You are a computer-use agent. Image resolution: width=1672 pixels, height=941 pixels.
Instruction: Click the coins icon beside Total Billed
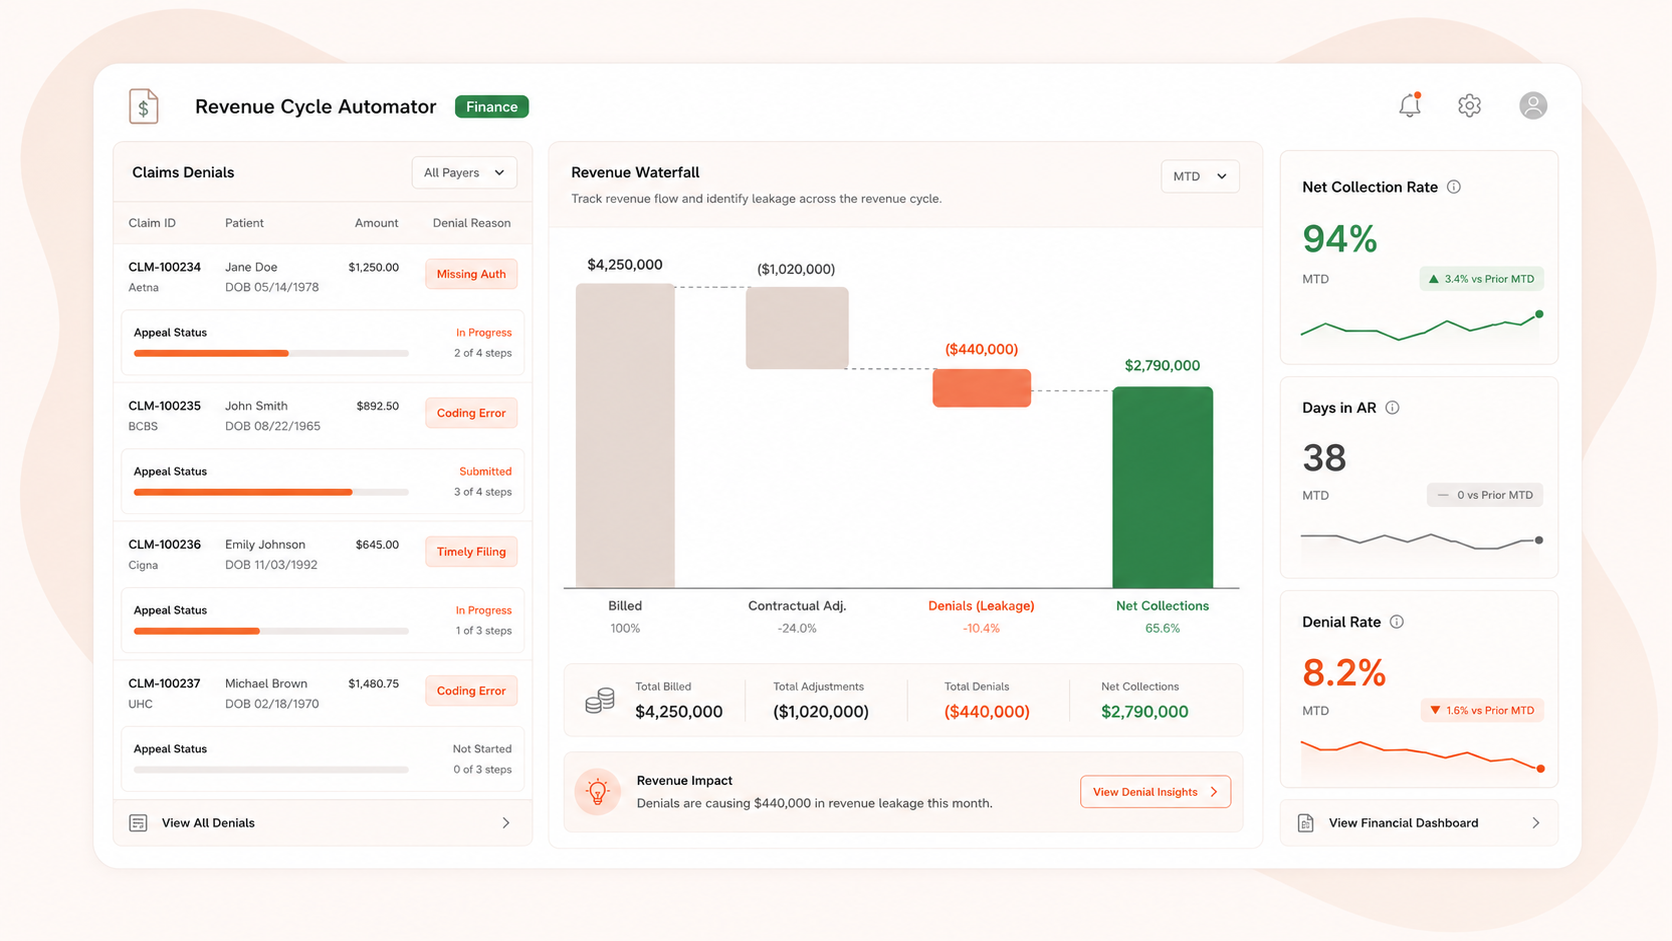click(600, 700)
